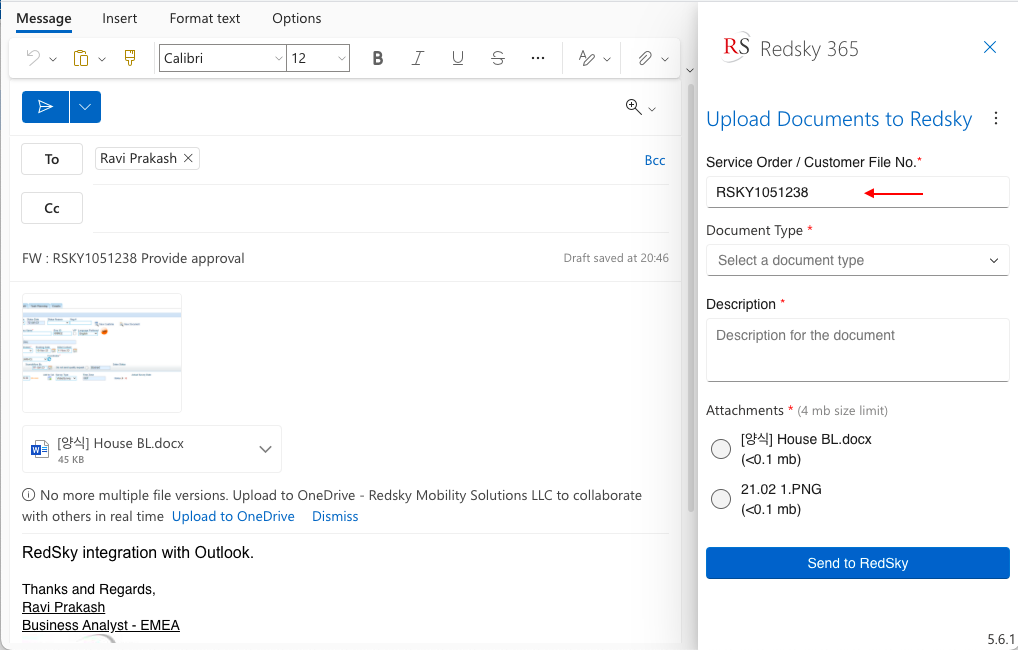Select the Format Painter icon
This screenshot has width=1018, height=650.
click(x=130, y=58)
